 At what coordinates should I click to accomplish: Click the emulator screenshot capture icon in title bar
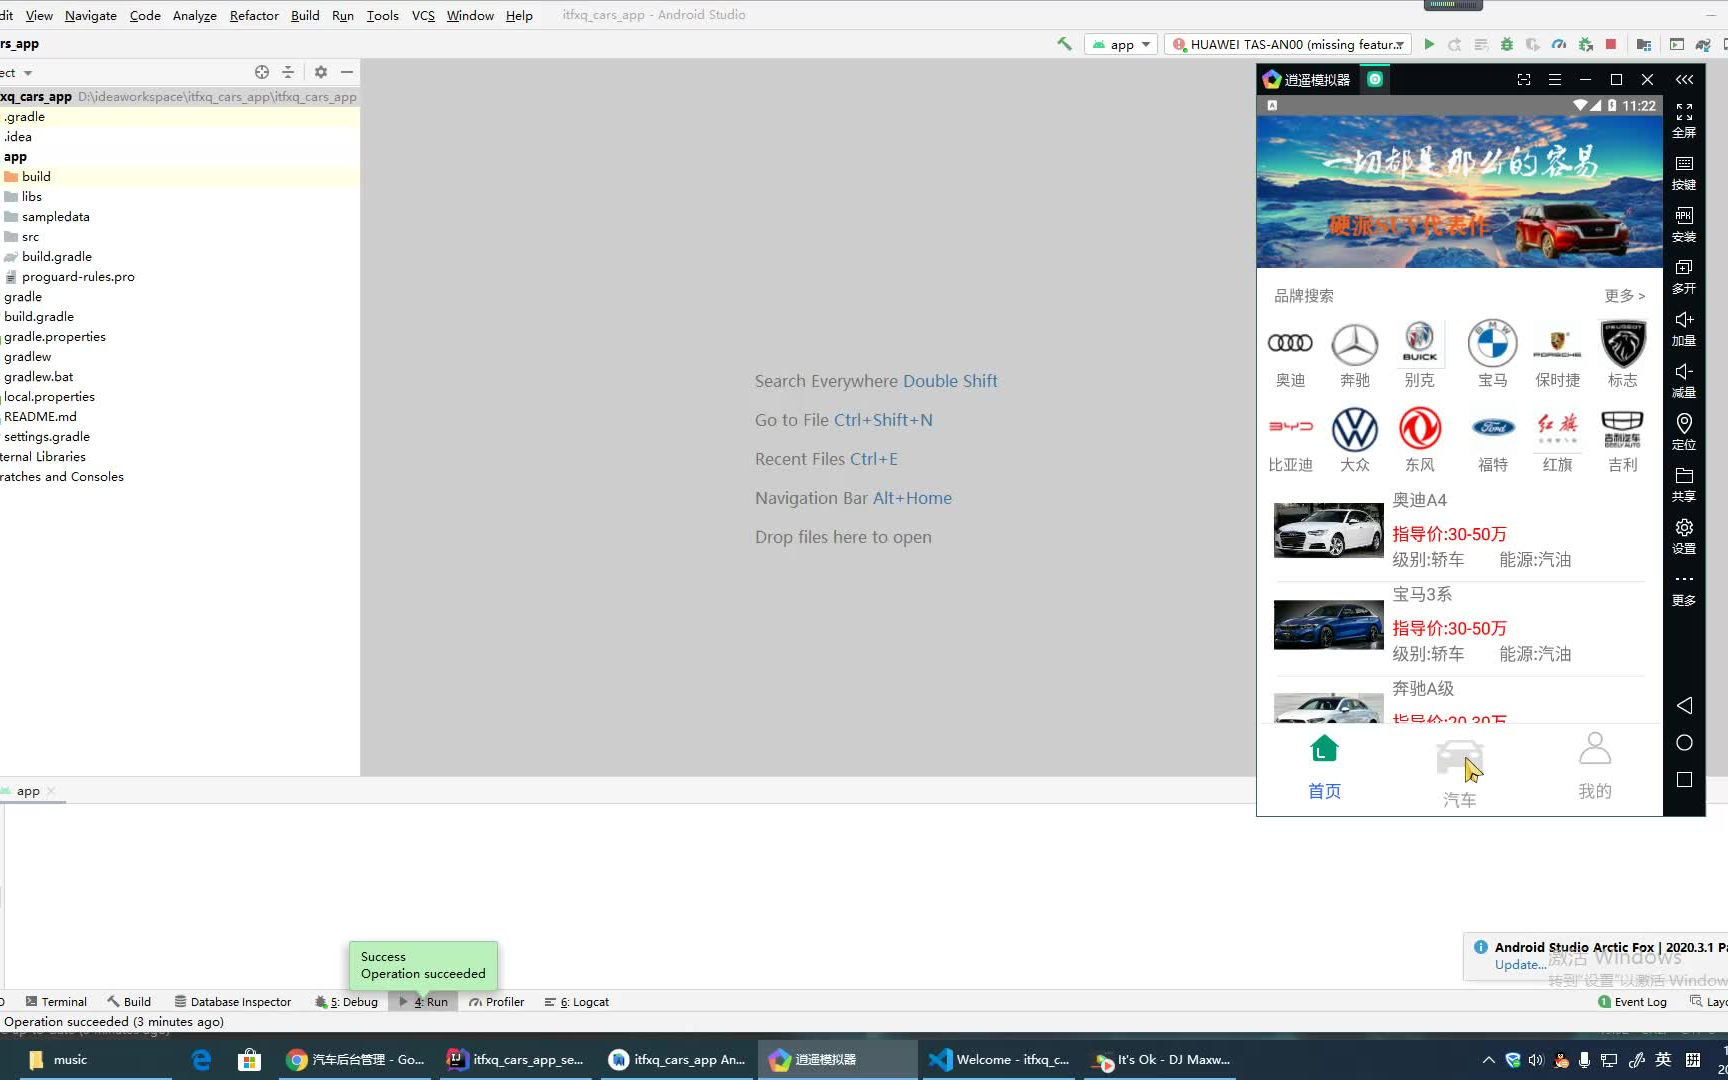(x=1524, y=79)
